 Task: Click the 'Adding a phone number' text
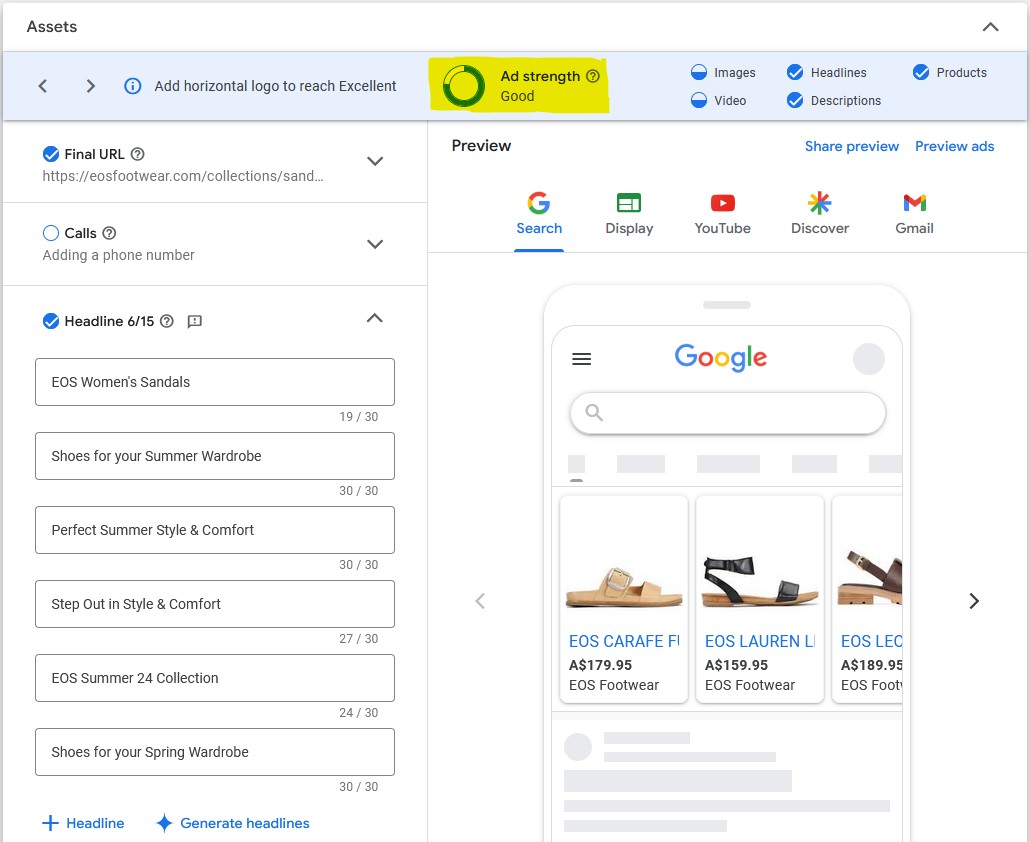point(118,255)
